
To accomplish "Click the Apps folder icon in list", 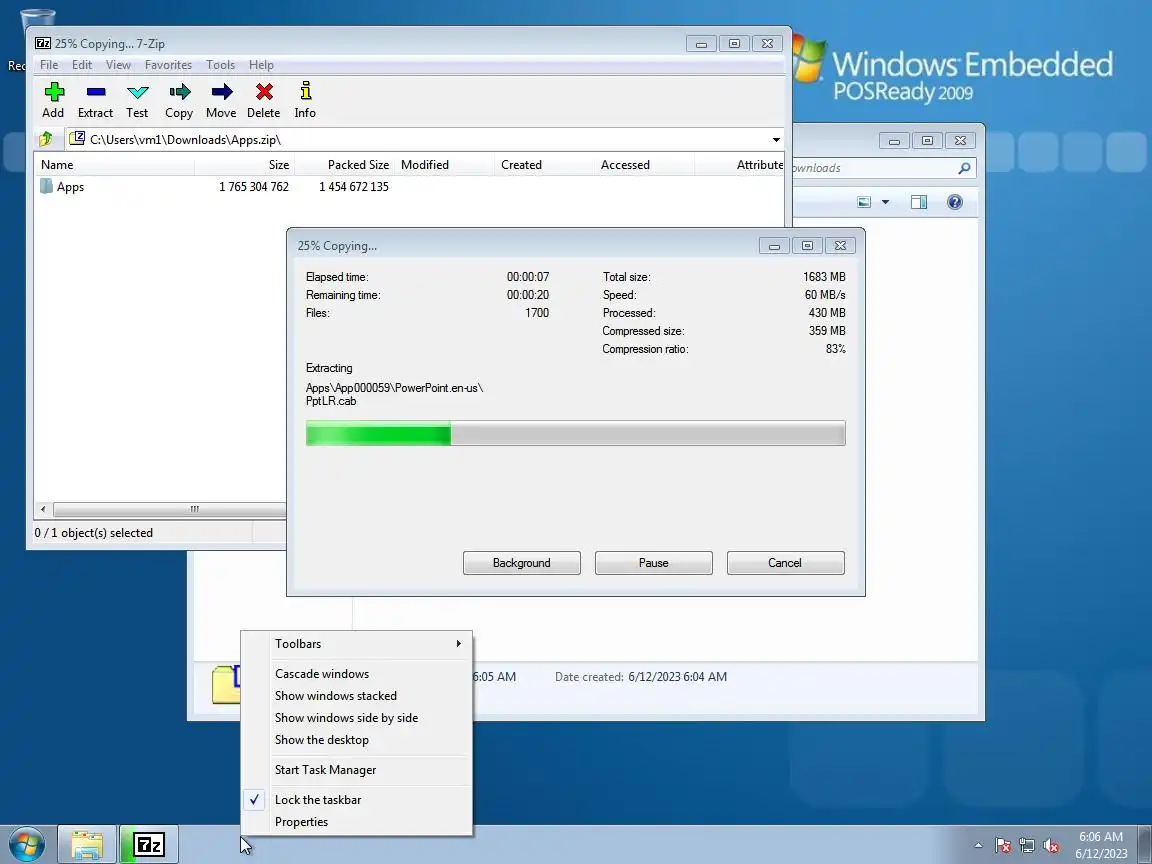I will [46, 186].
